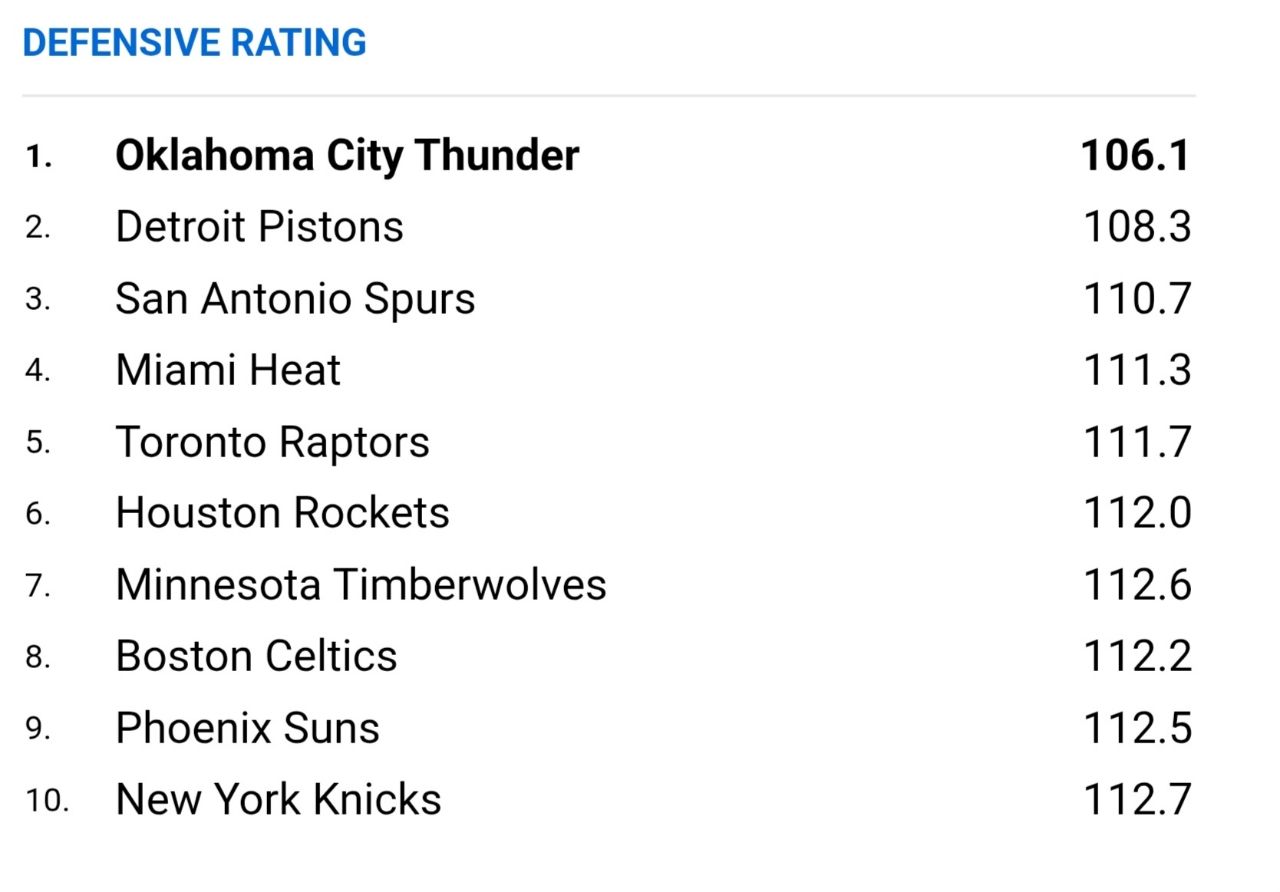
Task: Open the Phoenix Suns entry
Action: (247, 728)
